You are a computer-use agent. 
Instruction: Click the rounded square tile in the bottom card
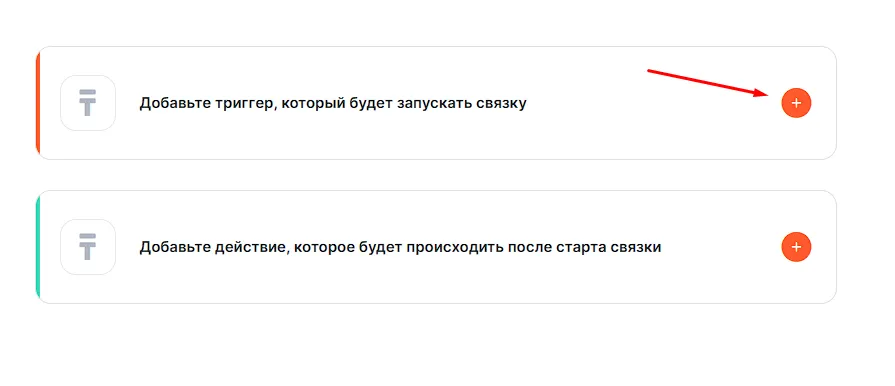pos(88,247)
